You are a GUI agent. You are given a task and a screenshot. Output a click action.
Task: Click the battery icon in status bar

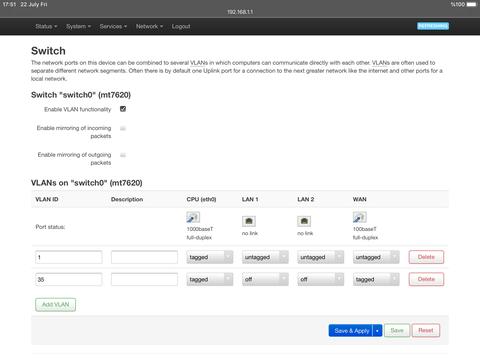click(x=471, y=5)
